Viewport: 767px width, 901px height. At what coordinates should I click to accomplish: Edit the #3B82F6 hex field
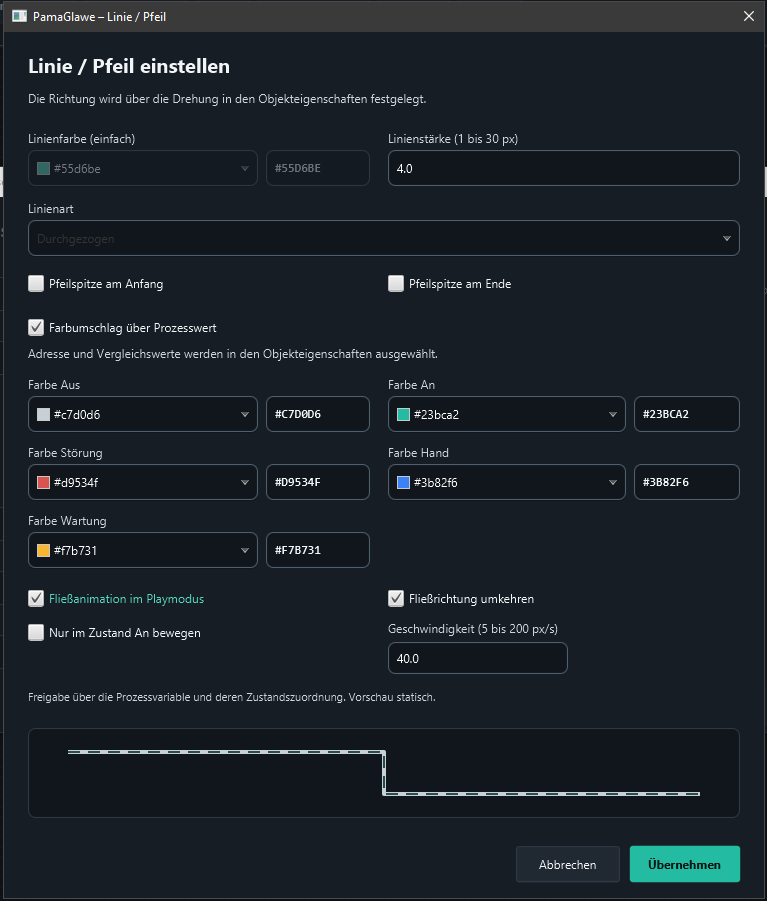point(687,482)
